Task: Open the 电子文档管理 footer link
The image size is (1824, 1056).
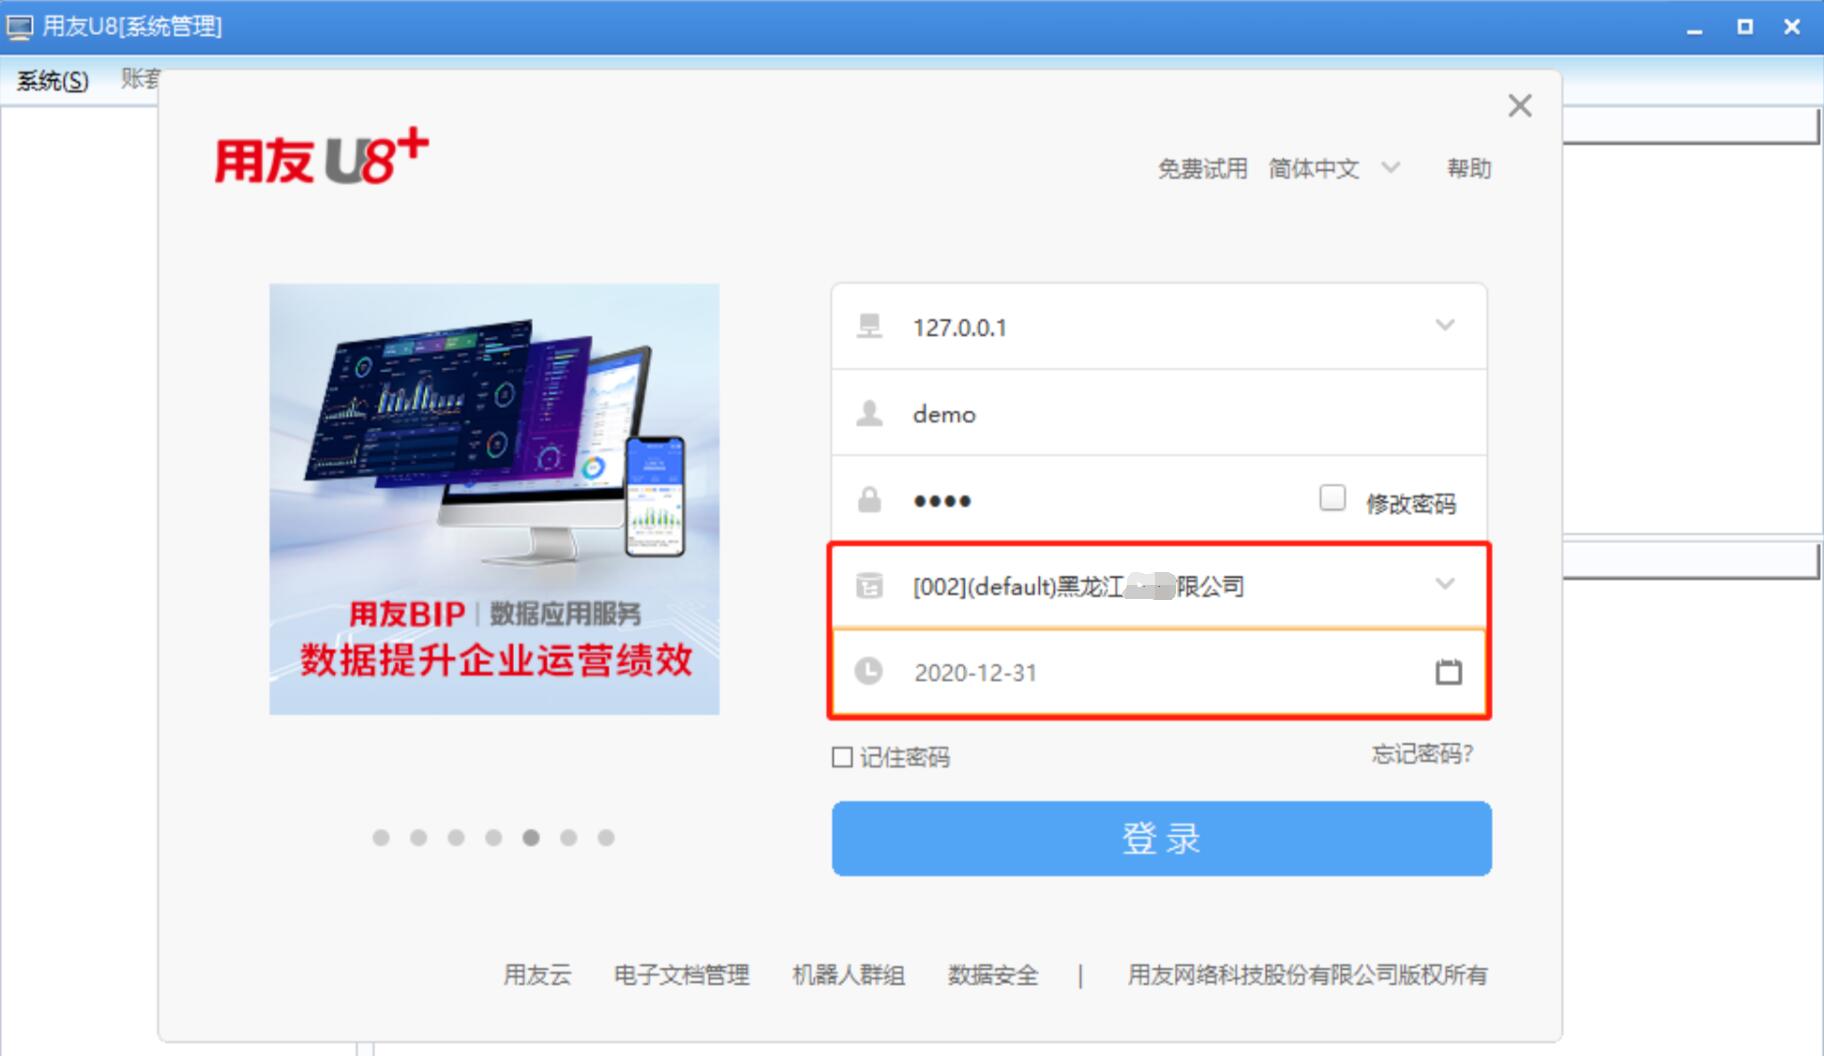Action: pos(681,975)
